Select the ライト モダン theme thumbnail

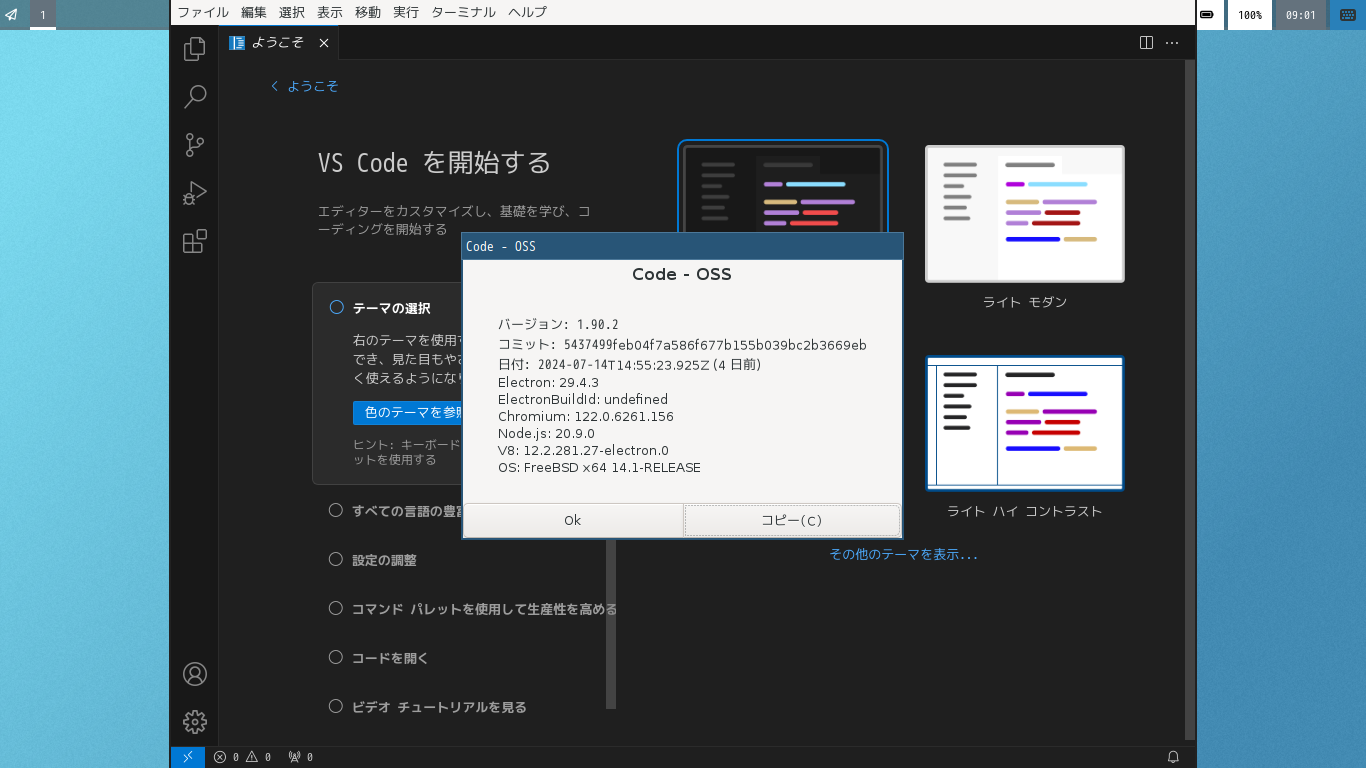click(x=1025, y=214)
